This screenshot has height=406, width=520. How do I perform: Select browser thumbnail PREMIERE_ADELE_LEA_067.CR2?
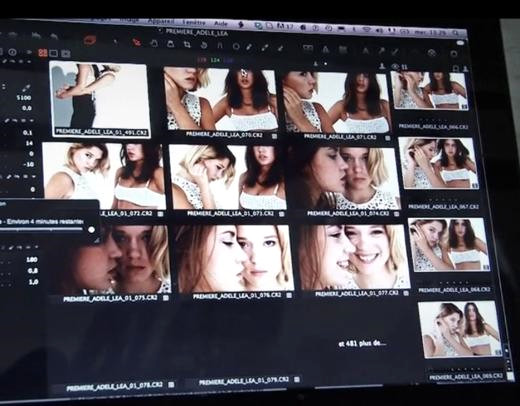(x=439, y=163)
